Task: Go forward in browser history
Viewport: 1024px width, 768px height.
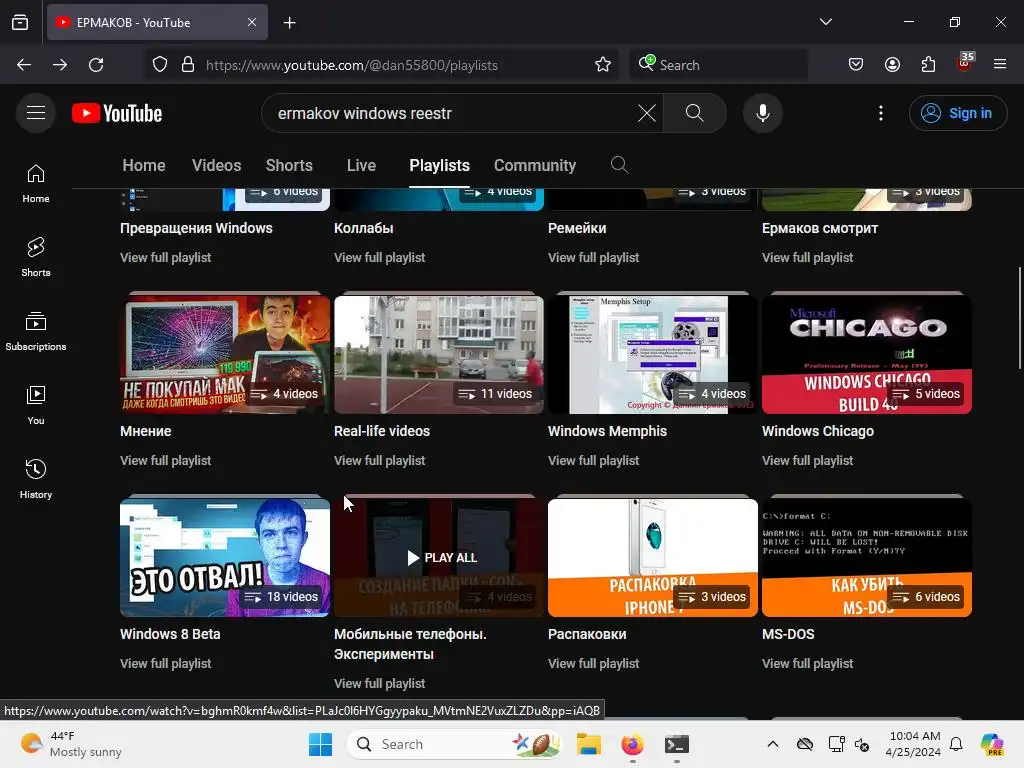Action: pyautogui.click(x=60, y=65)
